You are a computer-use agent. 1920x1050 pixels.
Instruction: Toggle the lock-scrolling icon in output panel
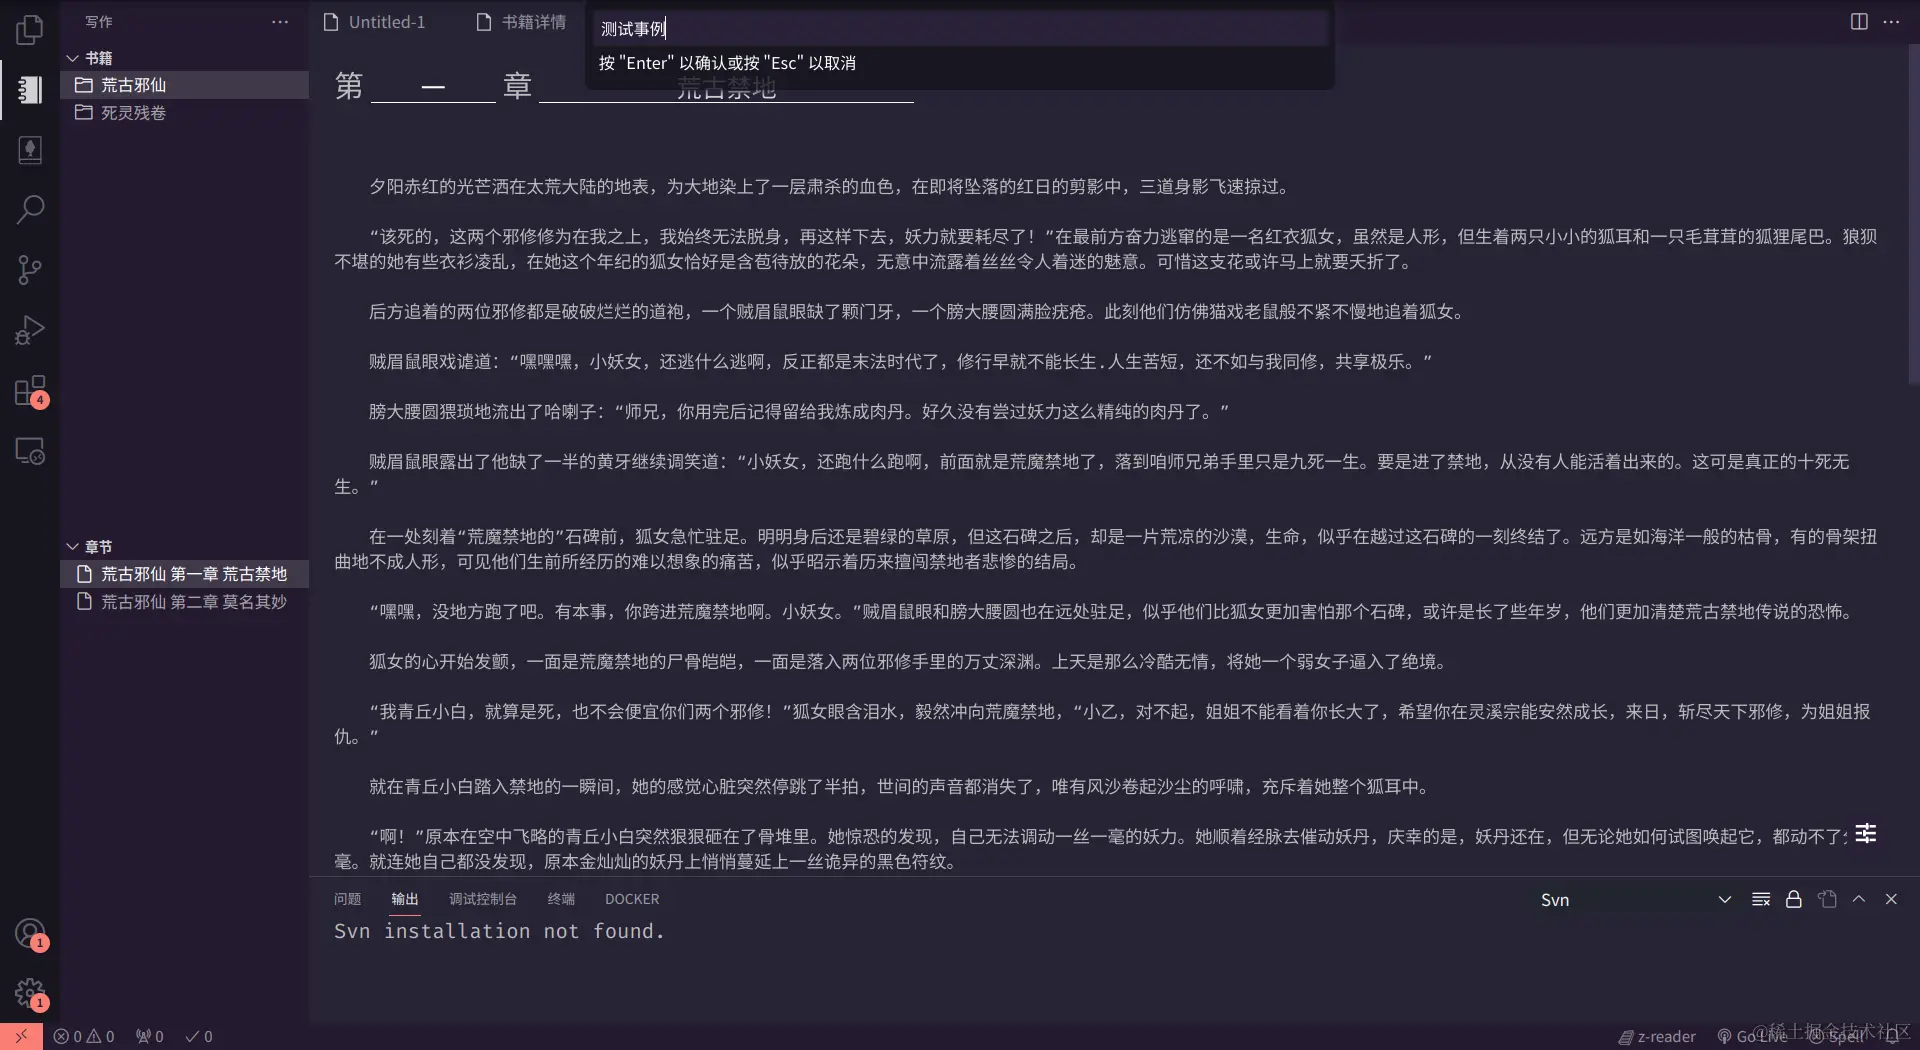pyautogui.click(x=1792, y=899)
